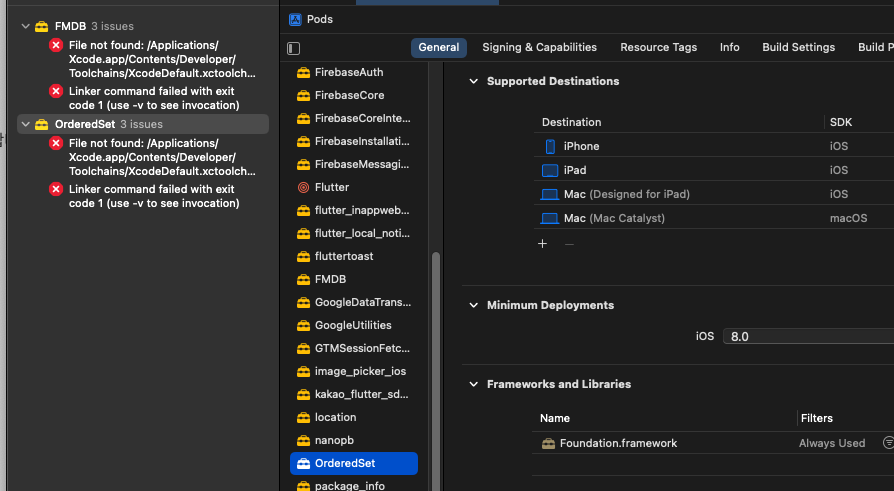The image size is (894, 491).
Task: Click the nanopb toolbox icon
Action: pos(303,440)
